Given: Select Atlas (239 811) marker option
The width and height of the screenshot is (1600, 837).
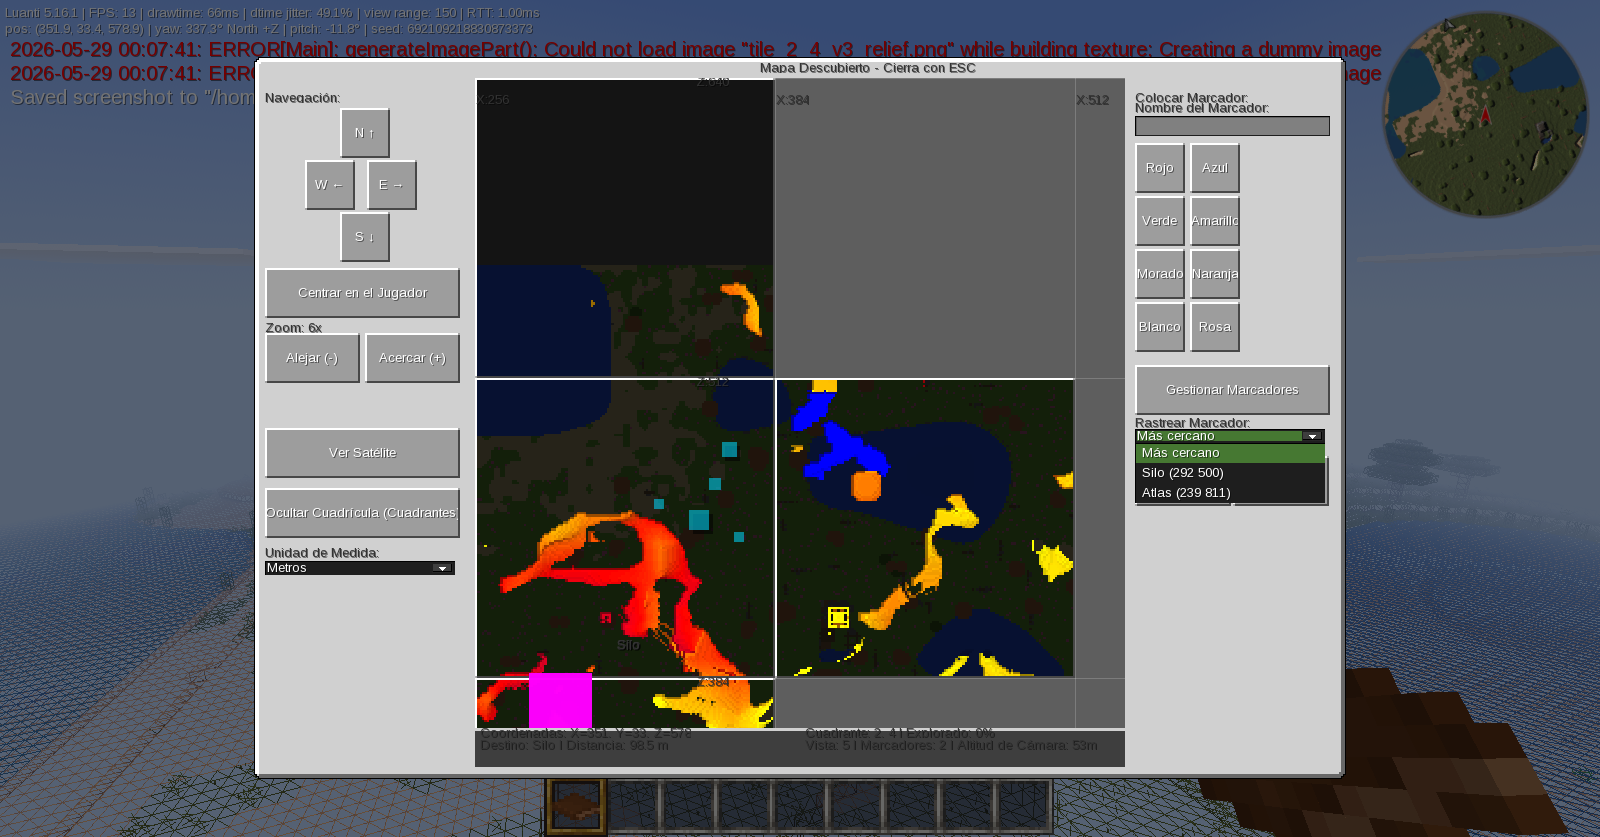Looking at the screenshot, I should 1230,493.
